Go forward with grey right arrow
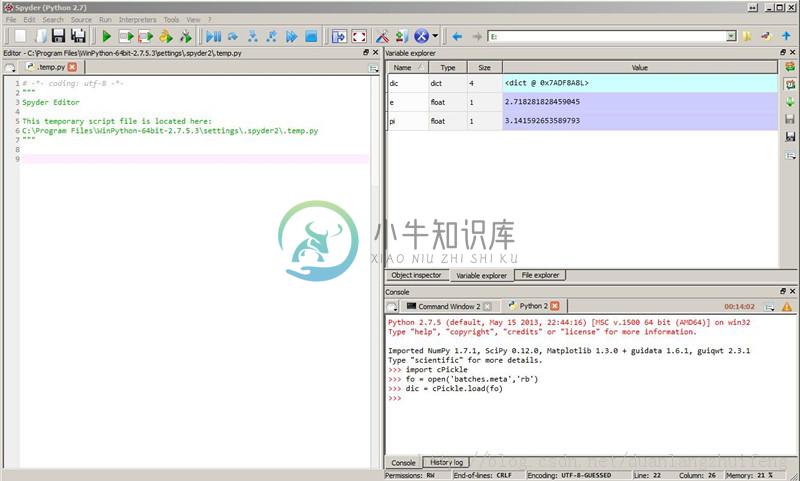Screen dimensions: 800x481 477,36
